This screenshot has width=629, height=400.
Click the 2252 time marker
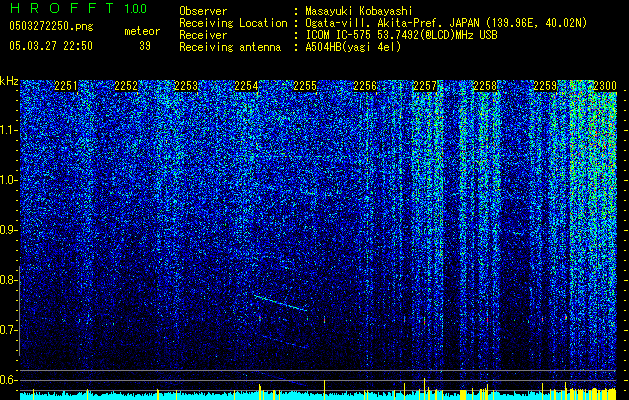126,86
